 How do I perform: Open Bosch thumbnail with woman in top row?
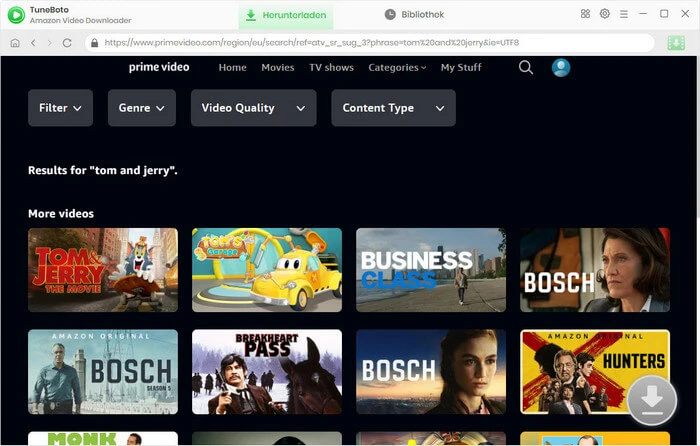(x=595, y=270)
